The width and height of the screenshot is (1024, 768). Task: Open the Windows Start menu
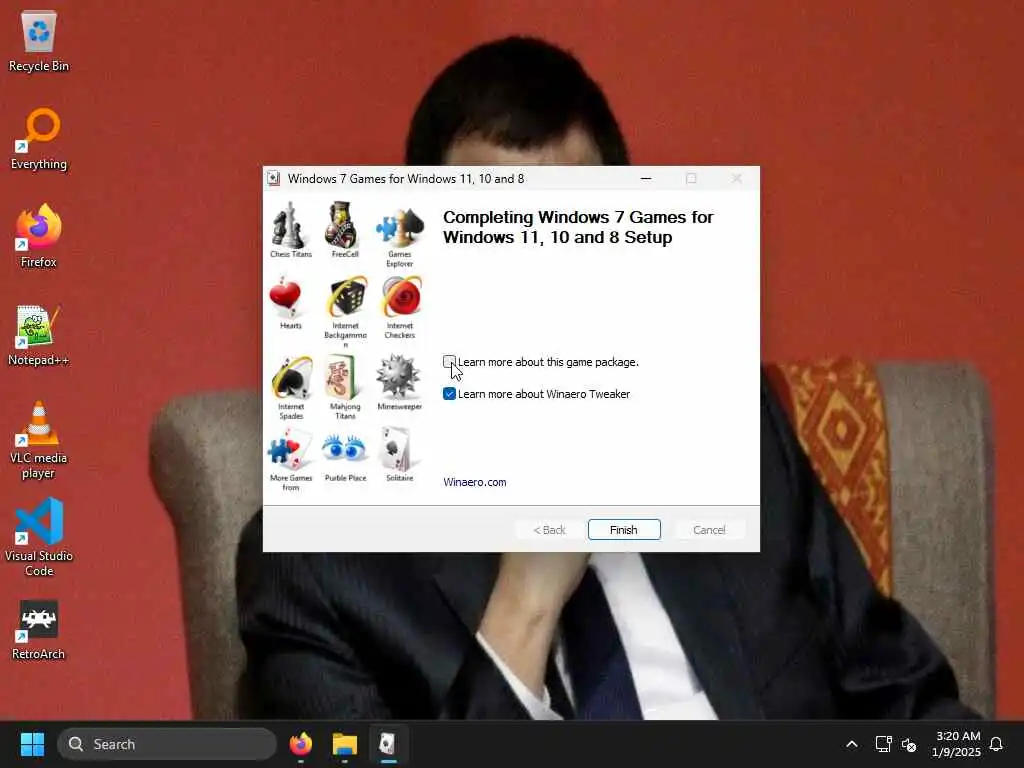[32, 744]
